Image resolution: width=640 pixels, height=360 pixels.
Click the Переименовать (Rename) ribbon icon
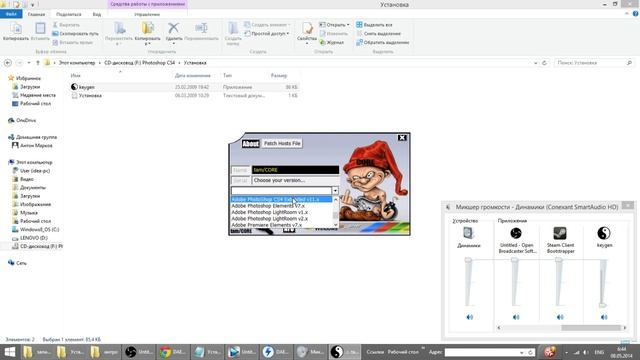click(201, 28)
